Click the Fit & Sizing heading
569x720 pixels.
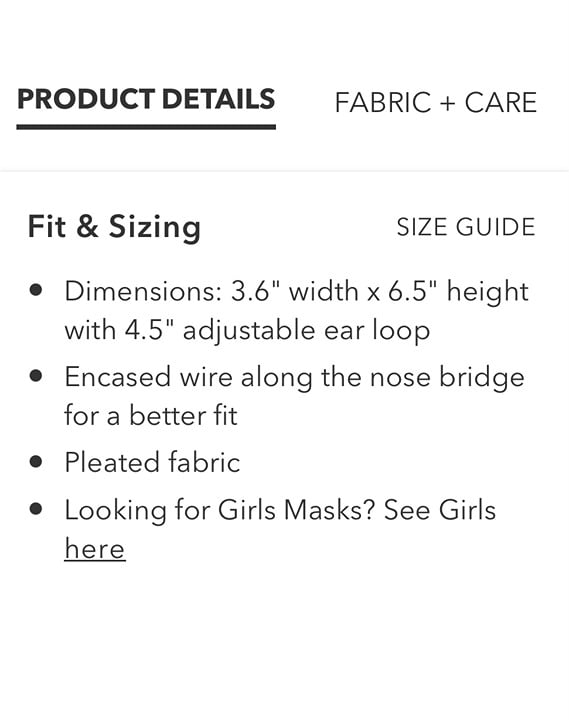[x=114, y=227]
